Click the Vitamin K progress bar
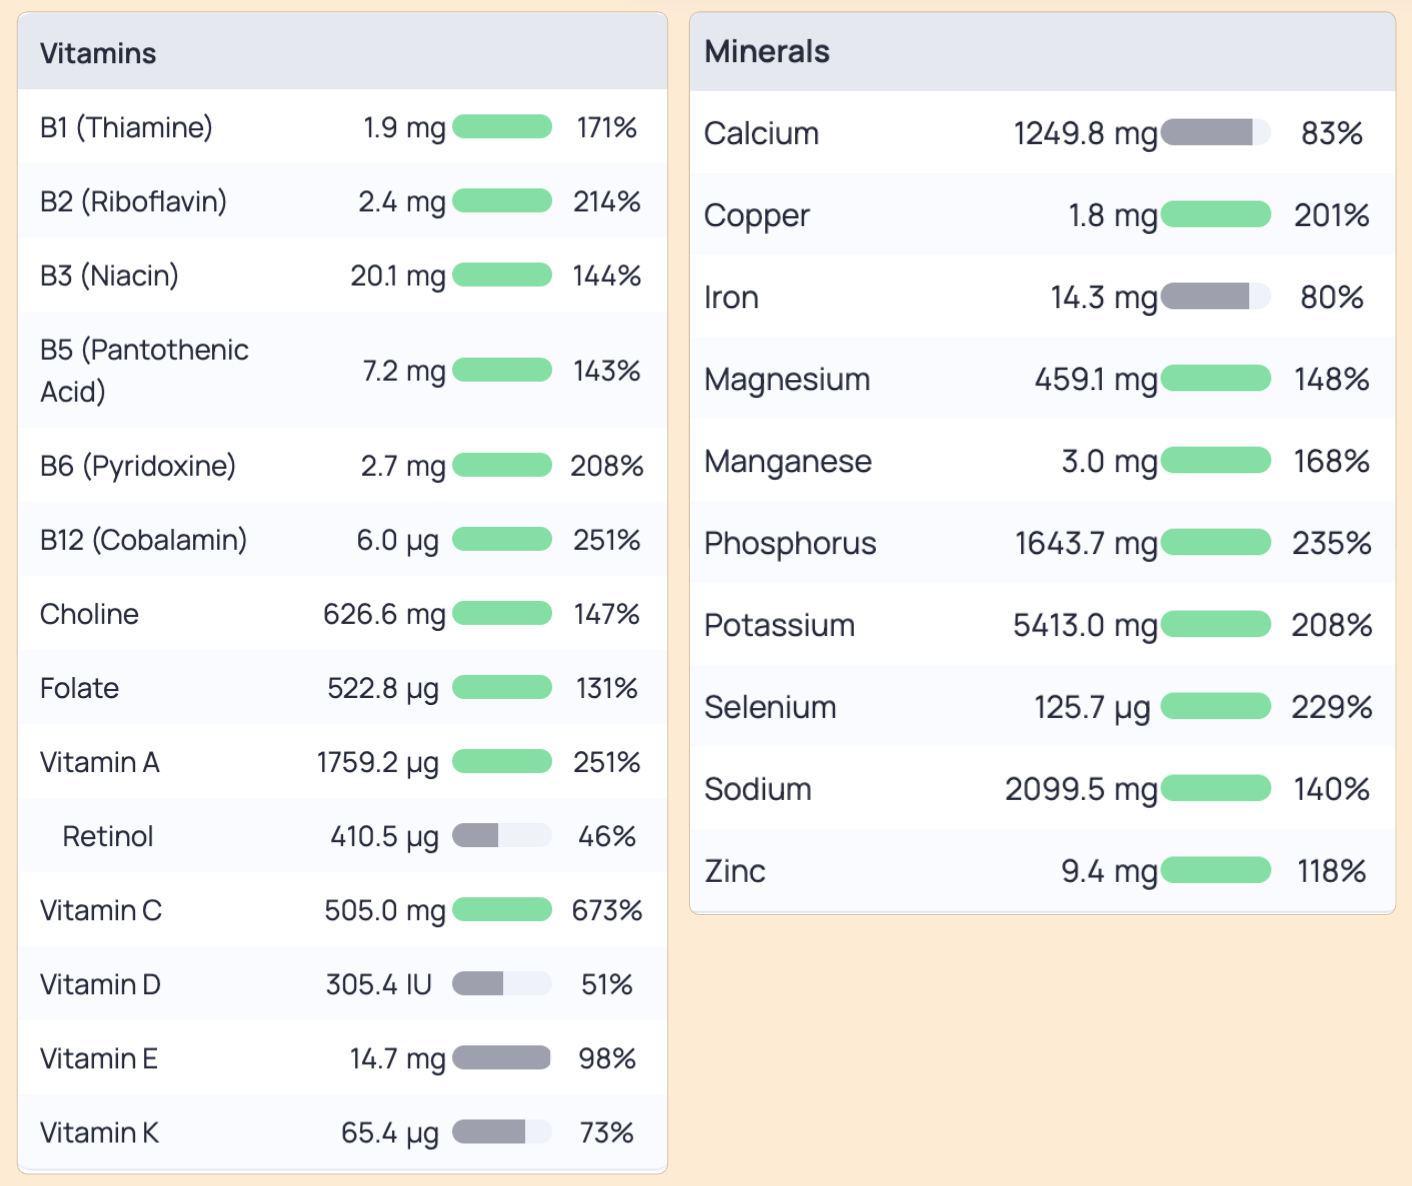 tap(502, 1132)
